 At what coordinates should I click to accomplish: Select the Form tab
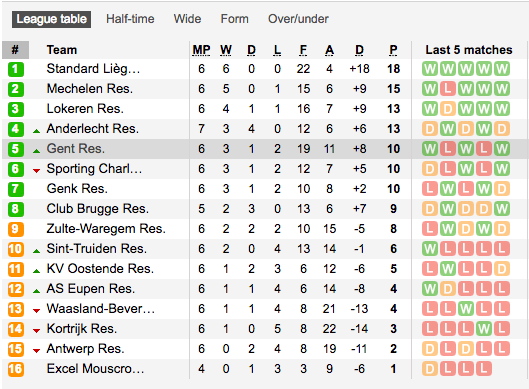coord(234,19)
